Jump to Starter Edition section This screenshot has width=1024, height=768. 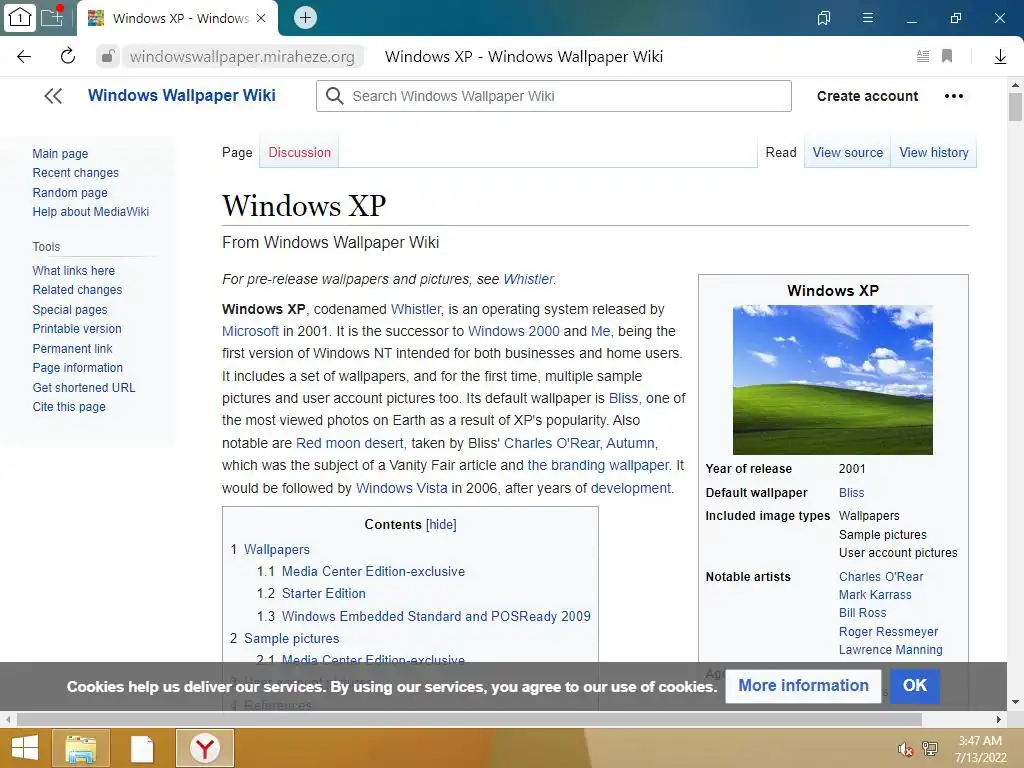pos(324,593)
